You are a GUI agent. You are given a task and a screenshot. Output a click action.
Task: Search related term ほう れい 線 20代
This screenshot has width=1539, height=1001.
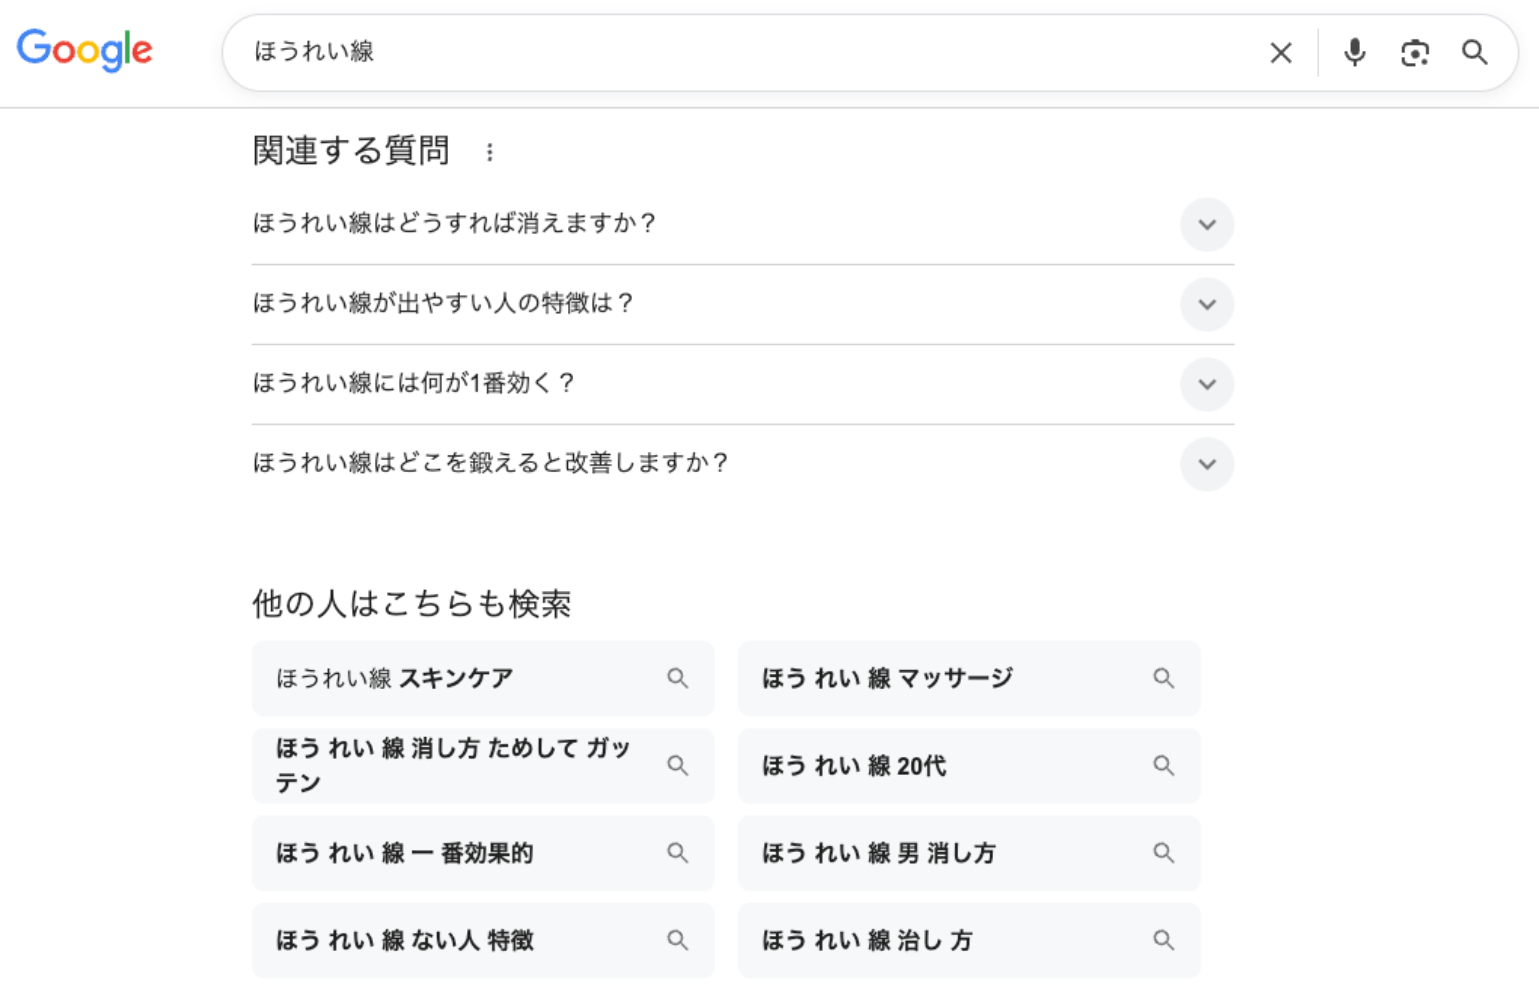coord(968,766)
